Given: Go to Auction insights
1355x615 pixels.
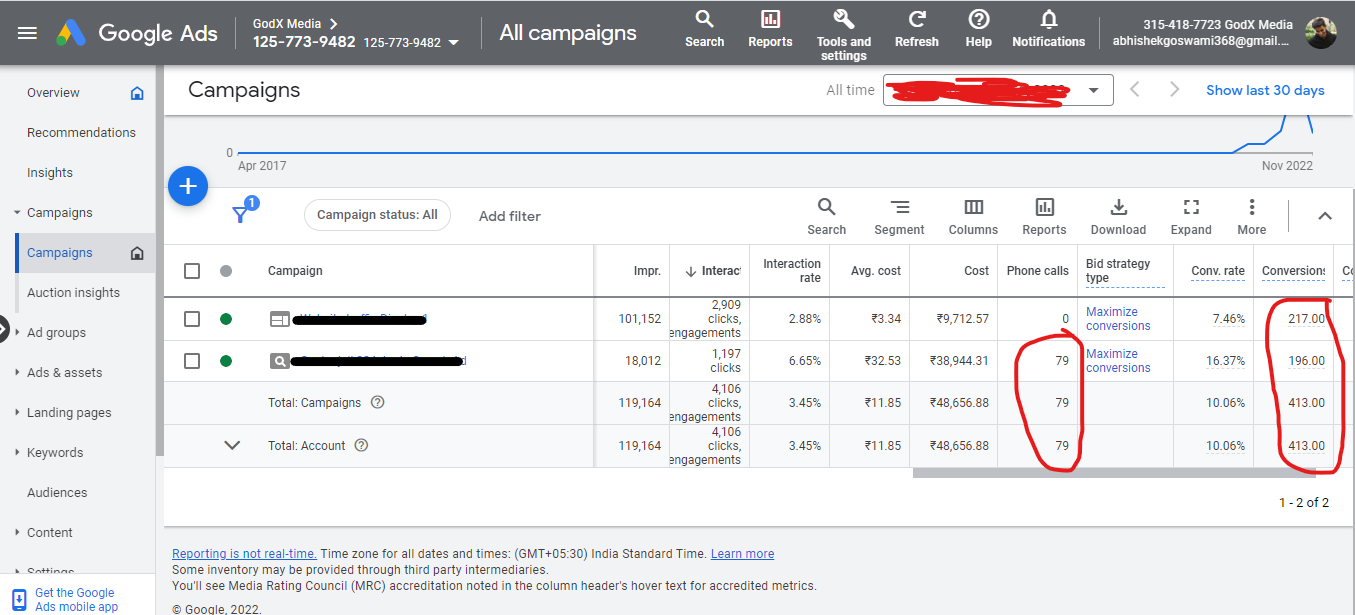Looking at the screenshot, I should [73, 293].
